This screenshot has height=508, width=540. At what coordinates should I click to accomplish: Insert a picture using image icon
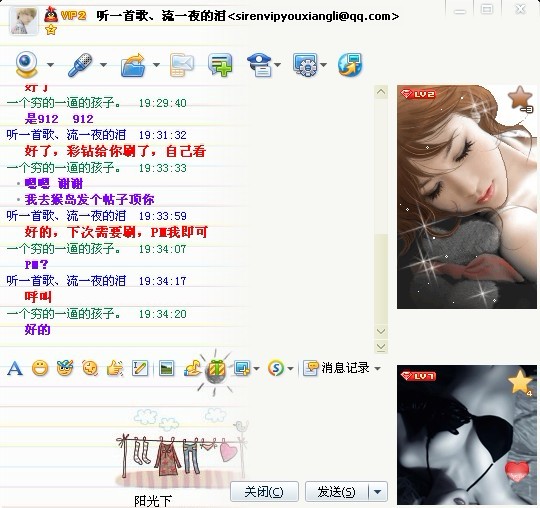pos(167,368)
